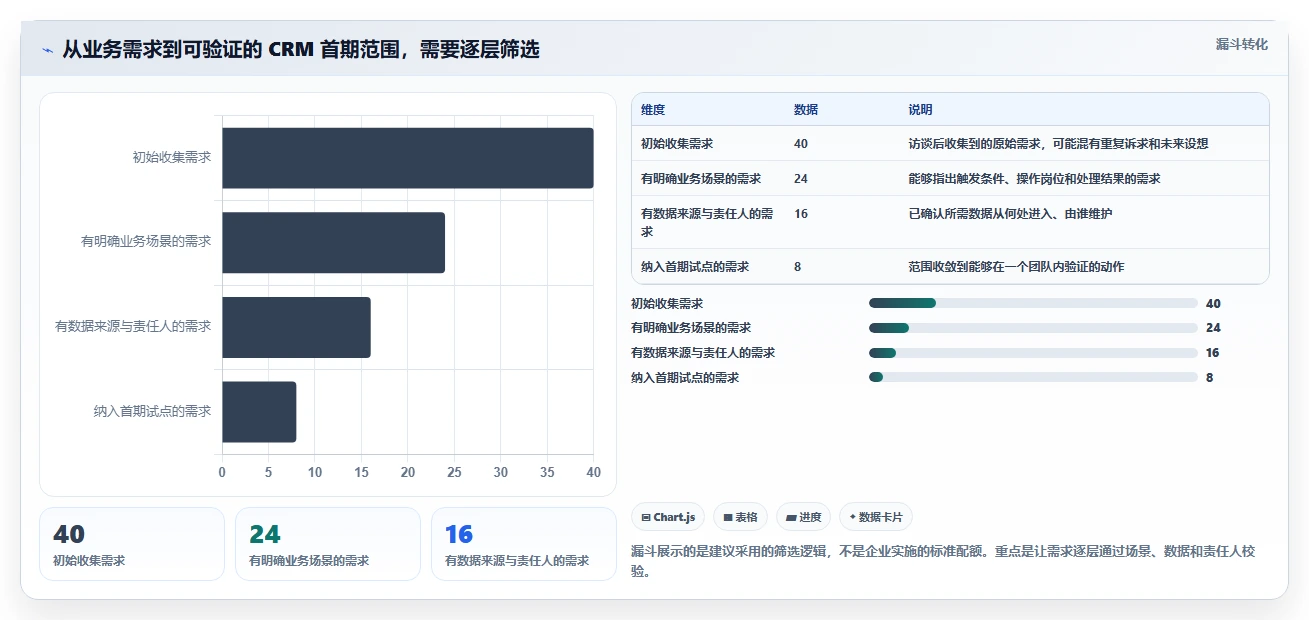The width and height of the screenshot is (1309, 620).
Task: Click the chart bar for 初始收集需求
Action: click(x=408, y=158)
